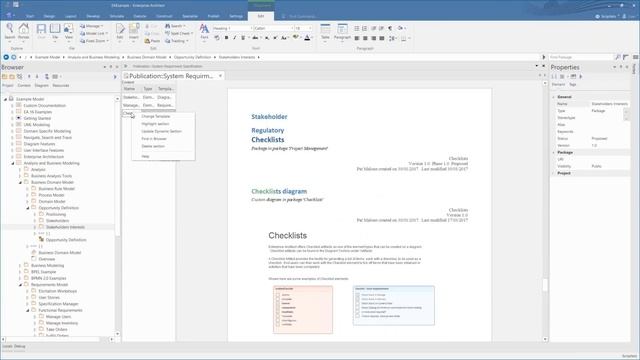
Task: Open the Spell Check dropdown
Action: pyautogui.click(x=179, y=33)
